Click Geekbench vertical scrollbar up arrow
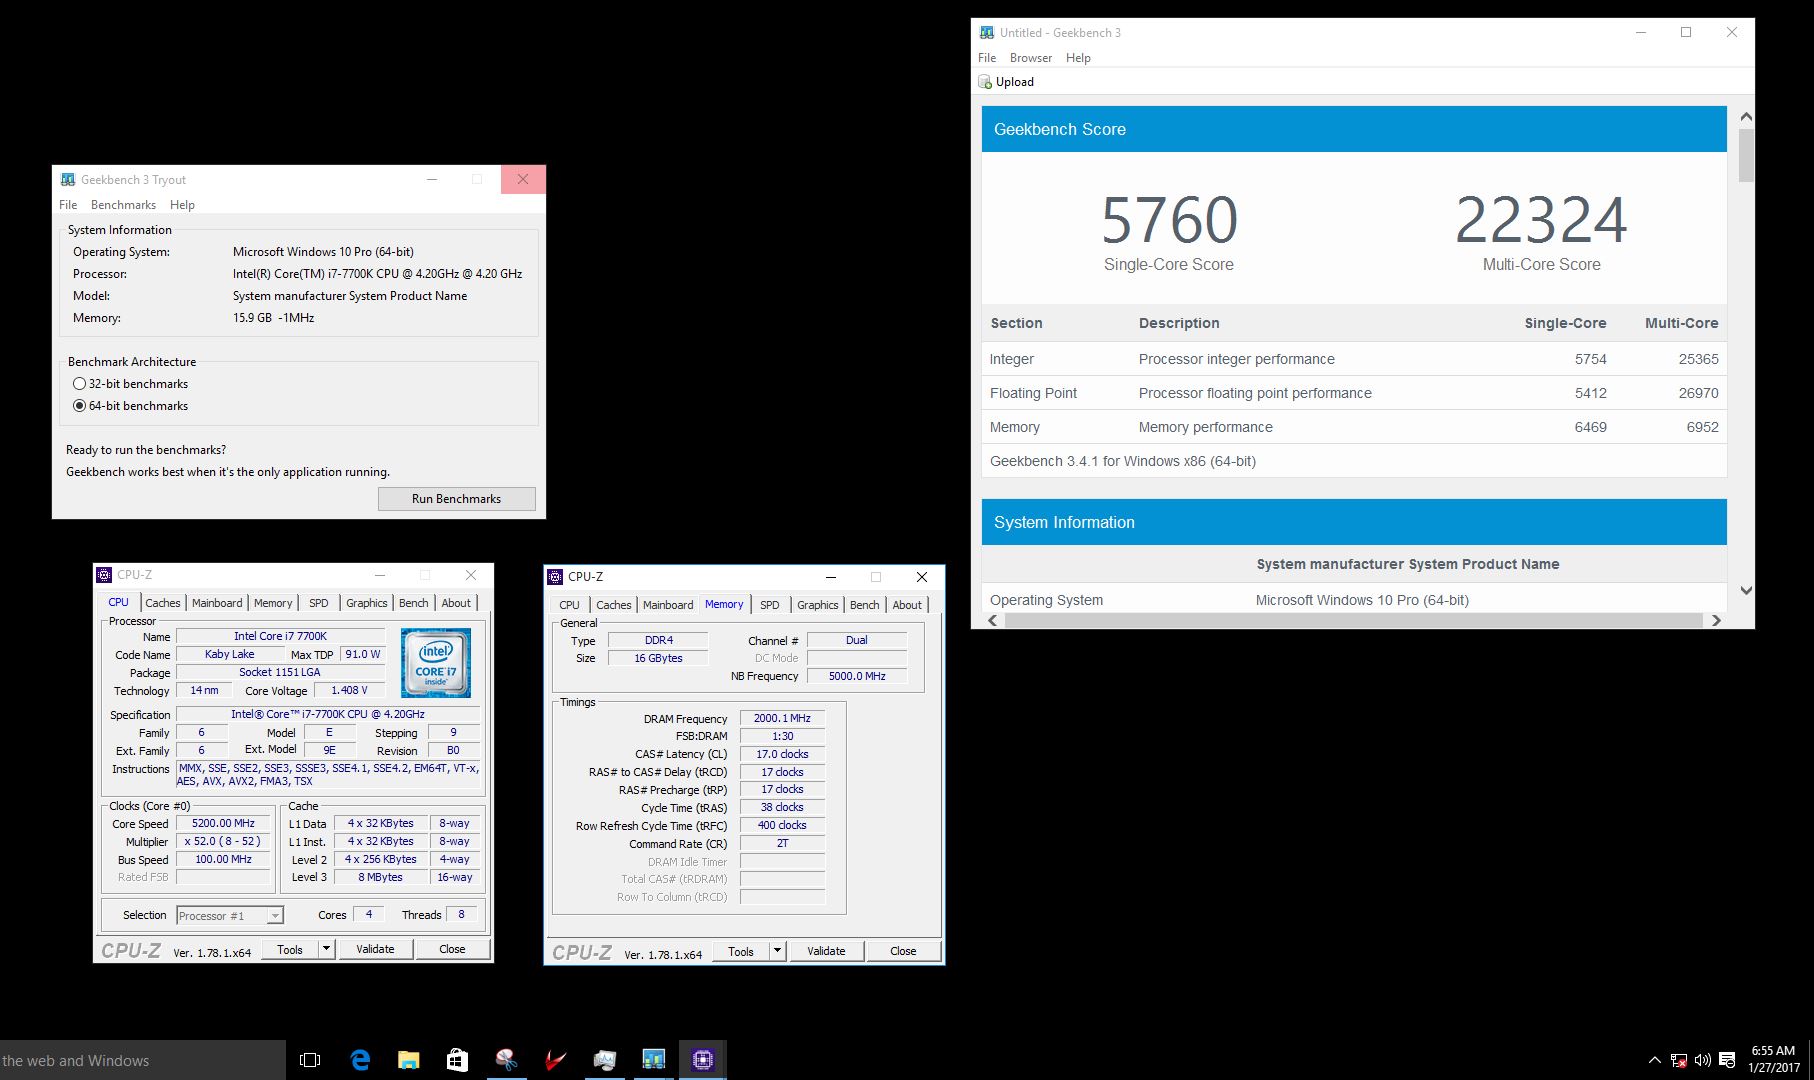The width and height of the screenshot is (1814, 1080). 1746,117
